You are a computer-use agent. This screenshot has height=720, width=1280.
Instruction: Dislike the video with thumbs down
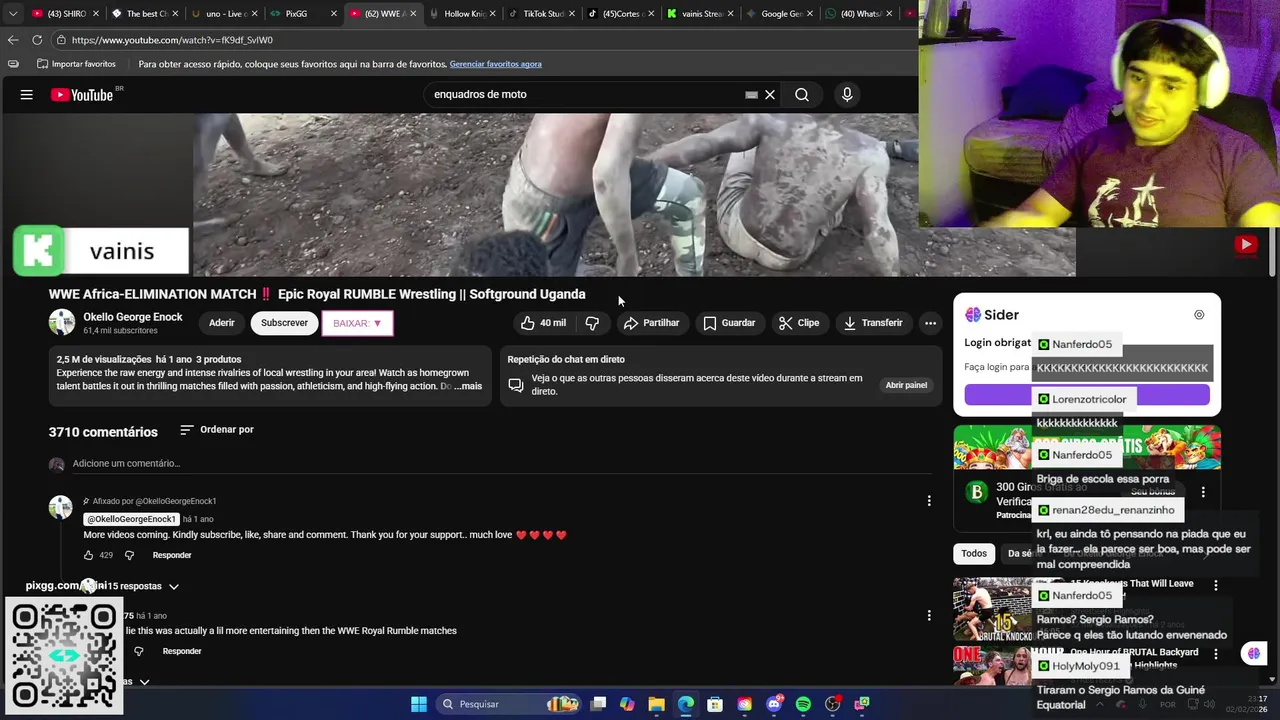click(x=592, y=323)
